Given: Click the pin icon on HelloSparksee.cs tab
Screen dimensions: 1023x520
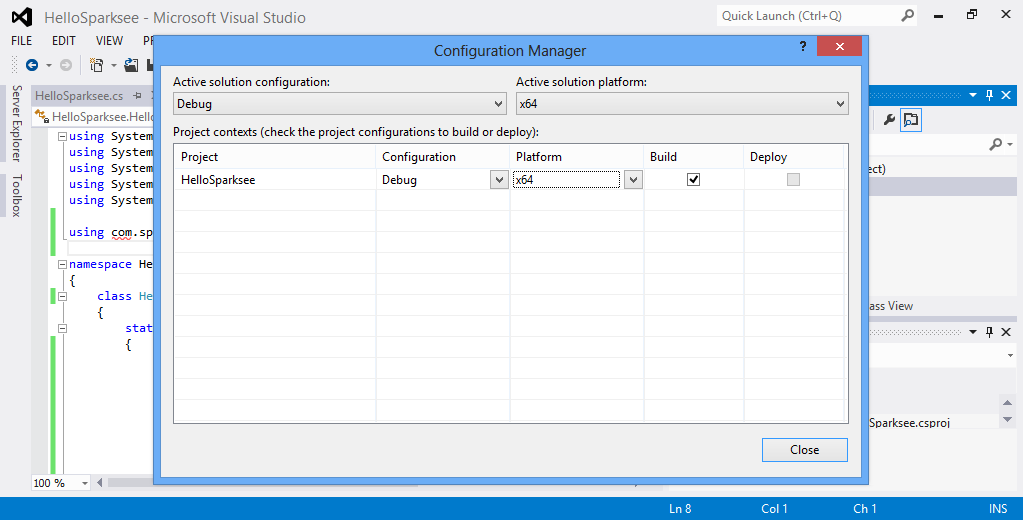Looking at the screenshot, I should pos(137,96).
